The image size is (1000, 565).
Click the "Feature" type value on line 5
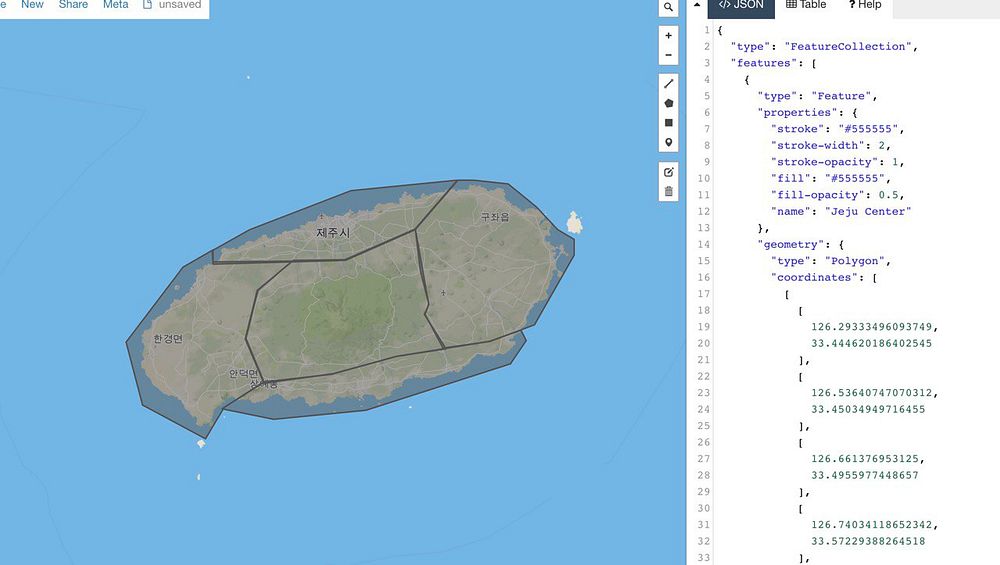tap(841, 96)
